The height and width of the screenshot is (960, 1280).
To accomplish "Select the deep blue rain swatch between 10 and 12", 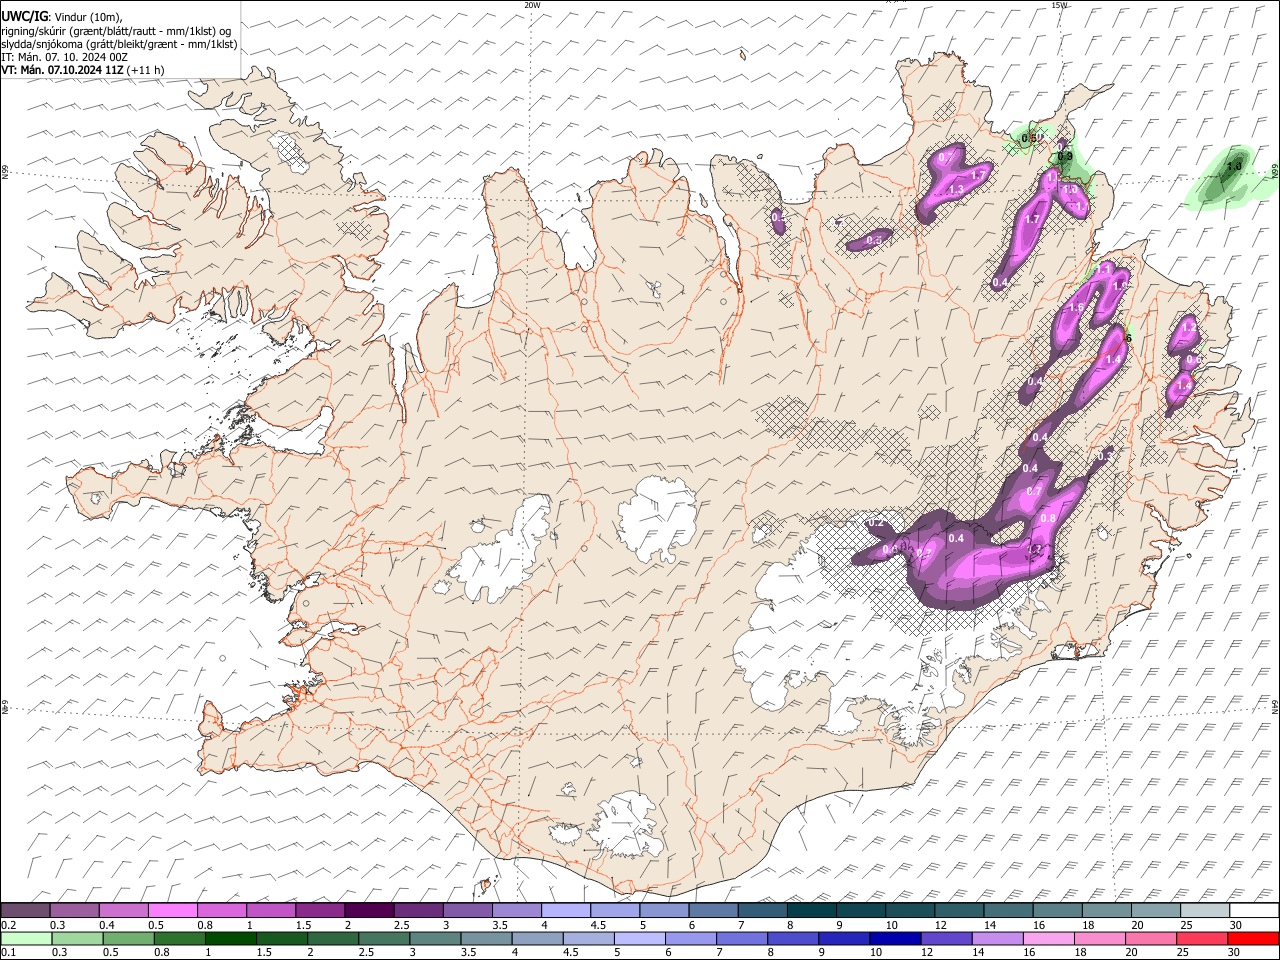I will 893,938.
